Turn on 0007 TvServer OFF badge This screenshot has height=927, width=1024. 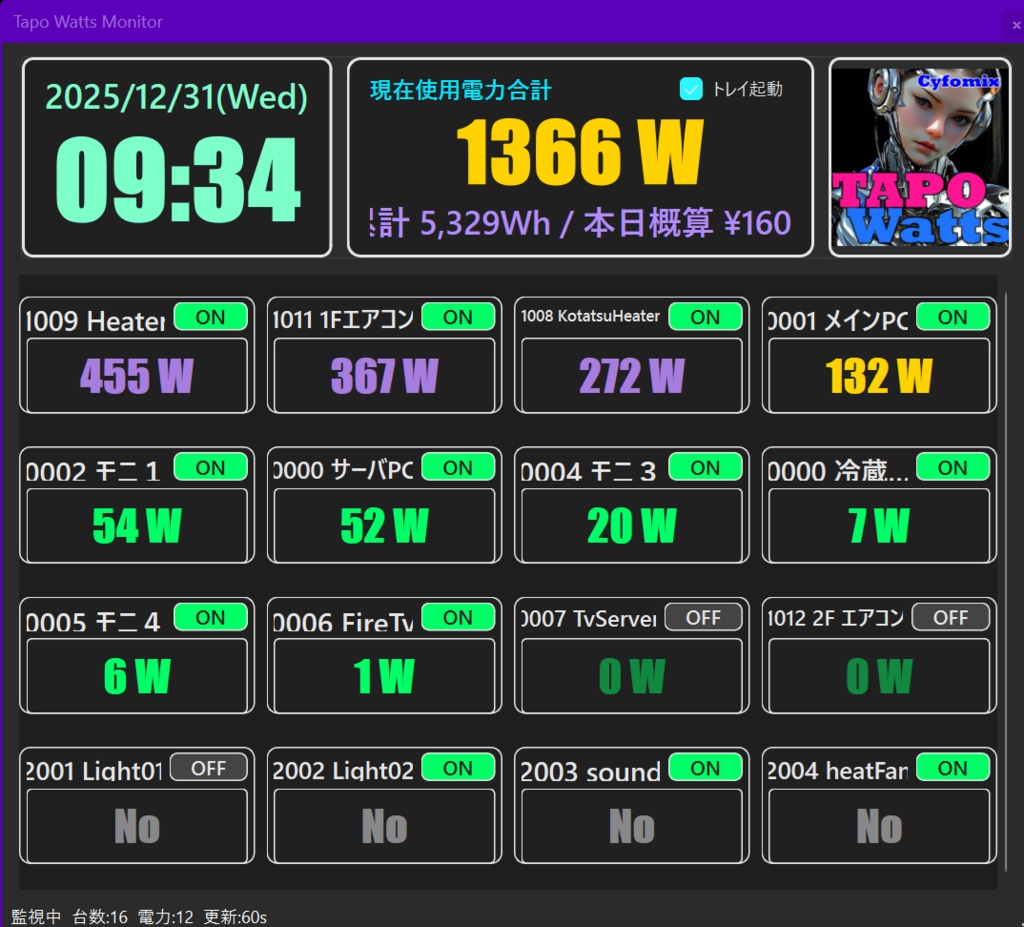[703, 617]
